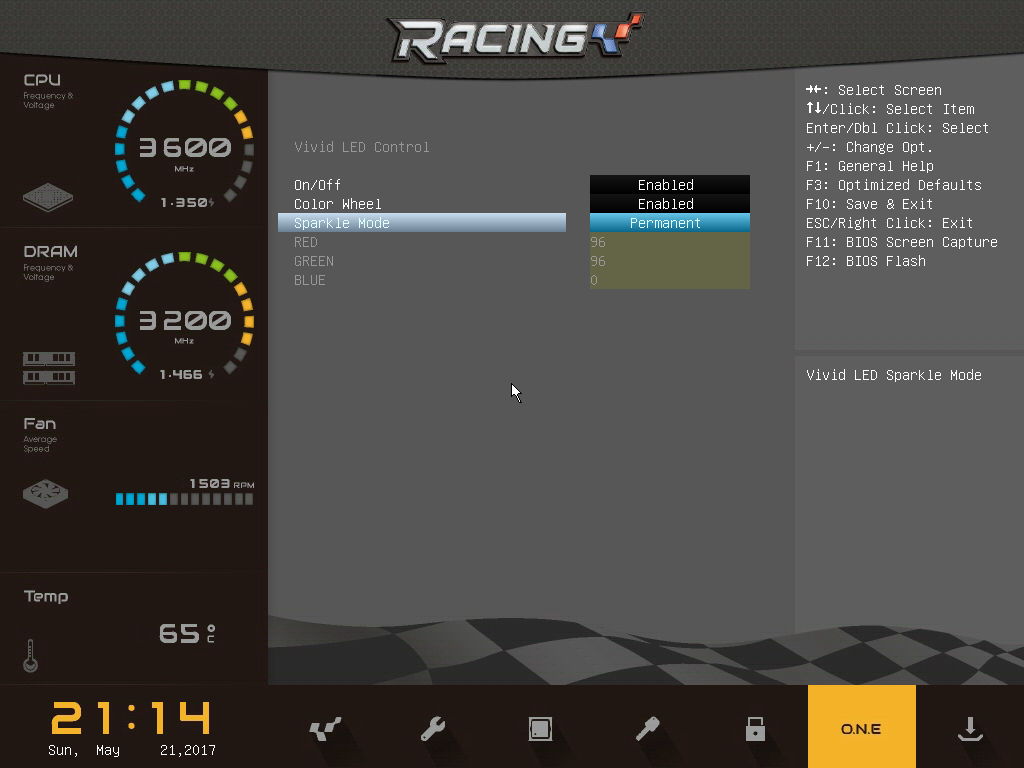Viewport: 1024px width, 768px height.
Task: Click the thermometer icon under Temp
Action: point(31,655)
